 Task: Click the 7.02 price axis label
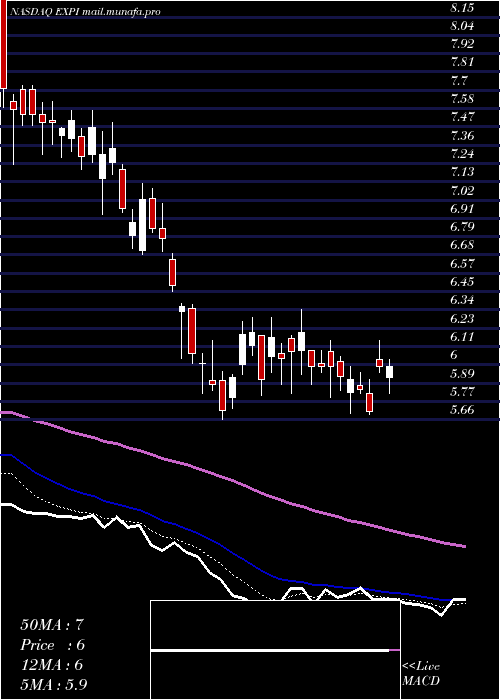(x=462, y=191)
